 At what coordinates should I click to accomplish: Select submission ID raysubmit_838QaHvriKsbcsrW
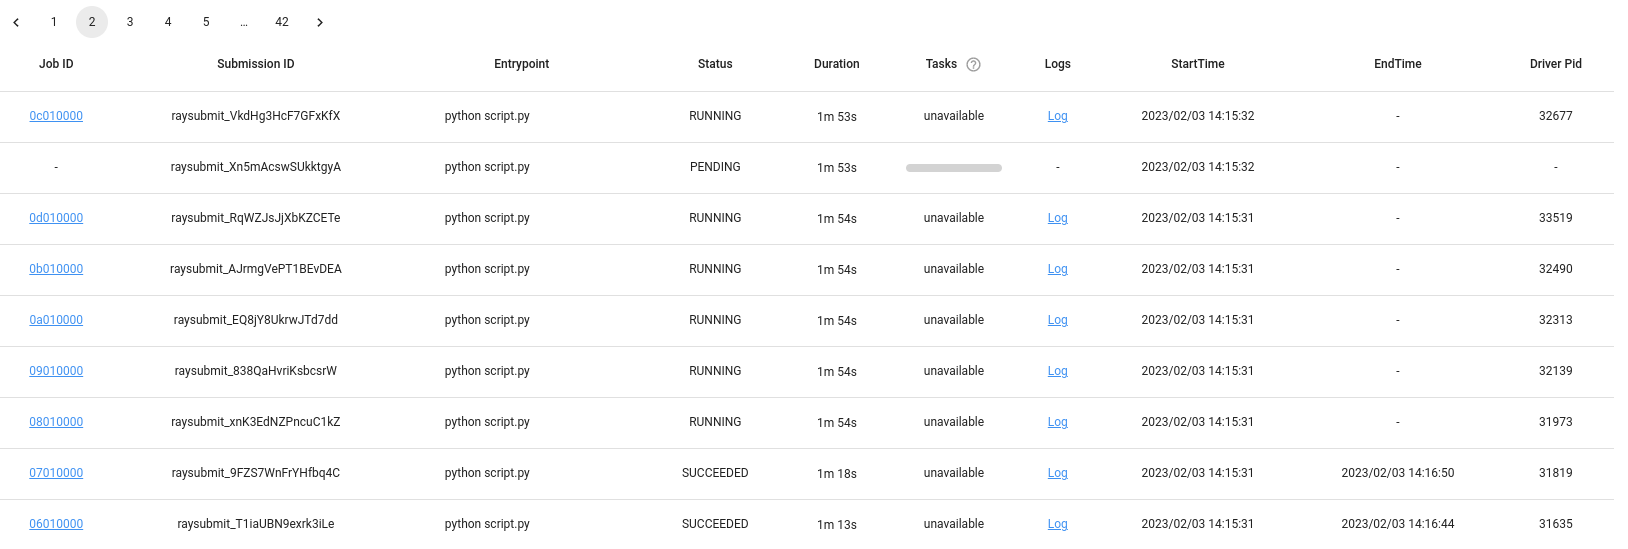256,371
